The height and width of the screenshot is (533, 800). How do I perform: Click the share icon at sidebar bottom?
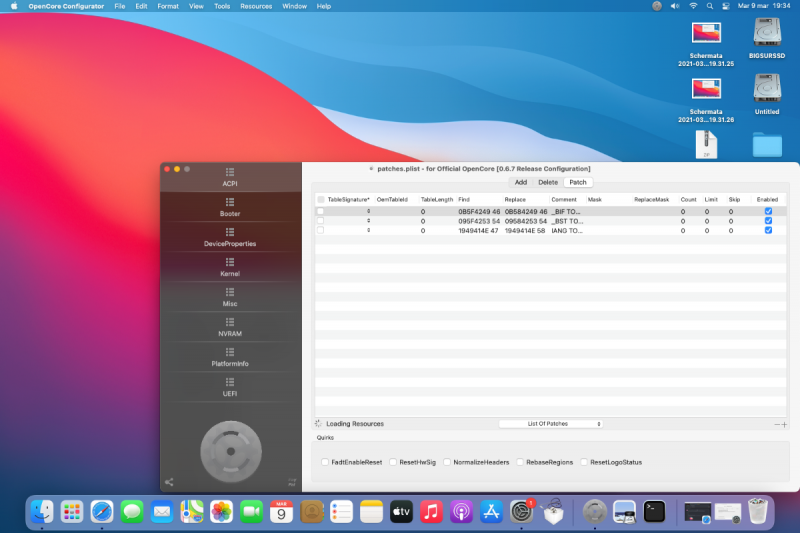point(169,482)
